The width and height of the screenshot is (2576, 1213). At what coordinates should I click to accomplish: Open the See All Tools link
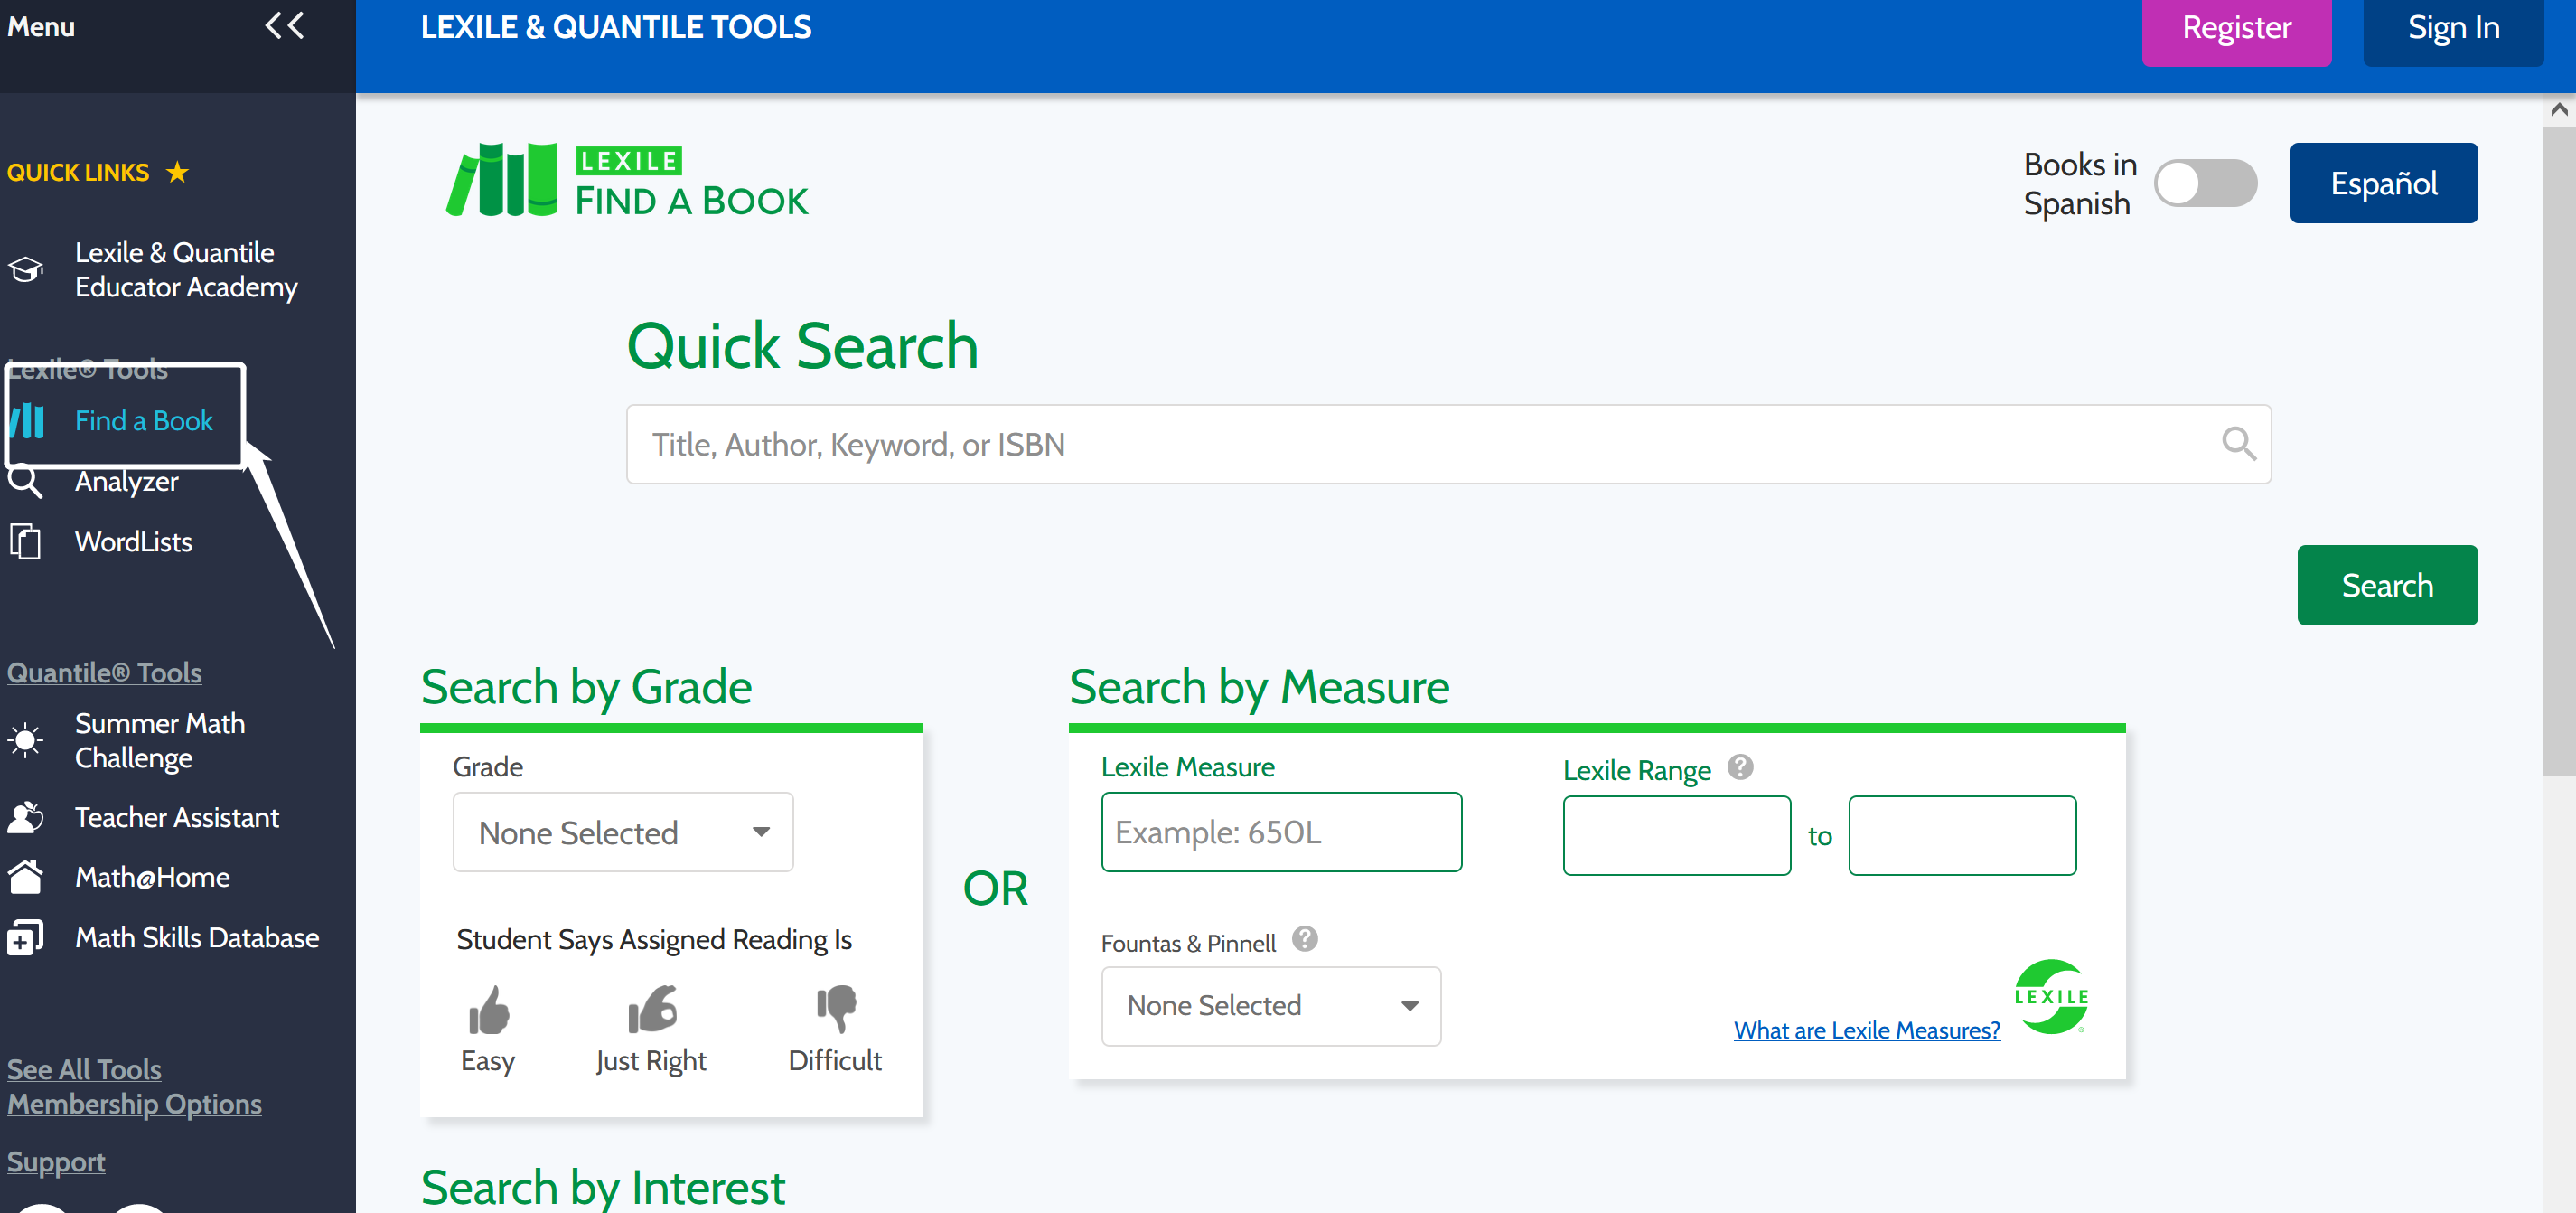84,1069
